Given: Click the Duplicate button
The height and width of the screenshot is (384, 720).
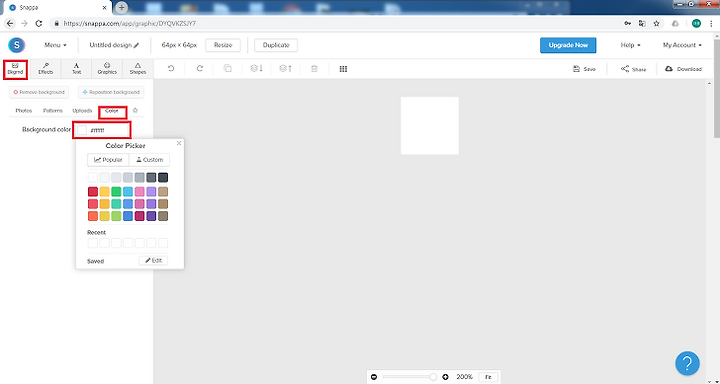Looking at the screenshot, I should 276,45.
